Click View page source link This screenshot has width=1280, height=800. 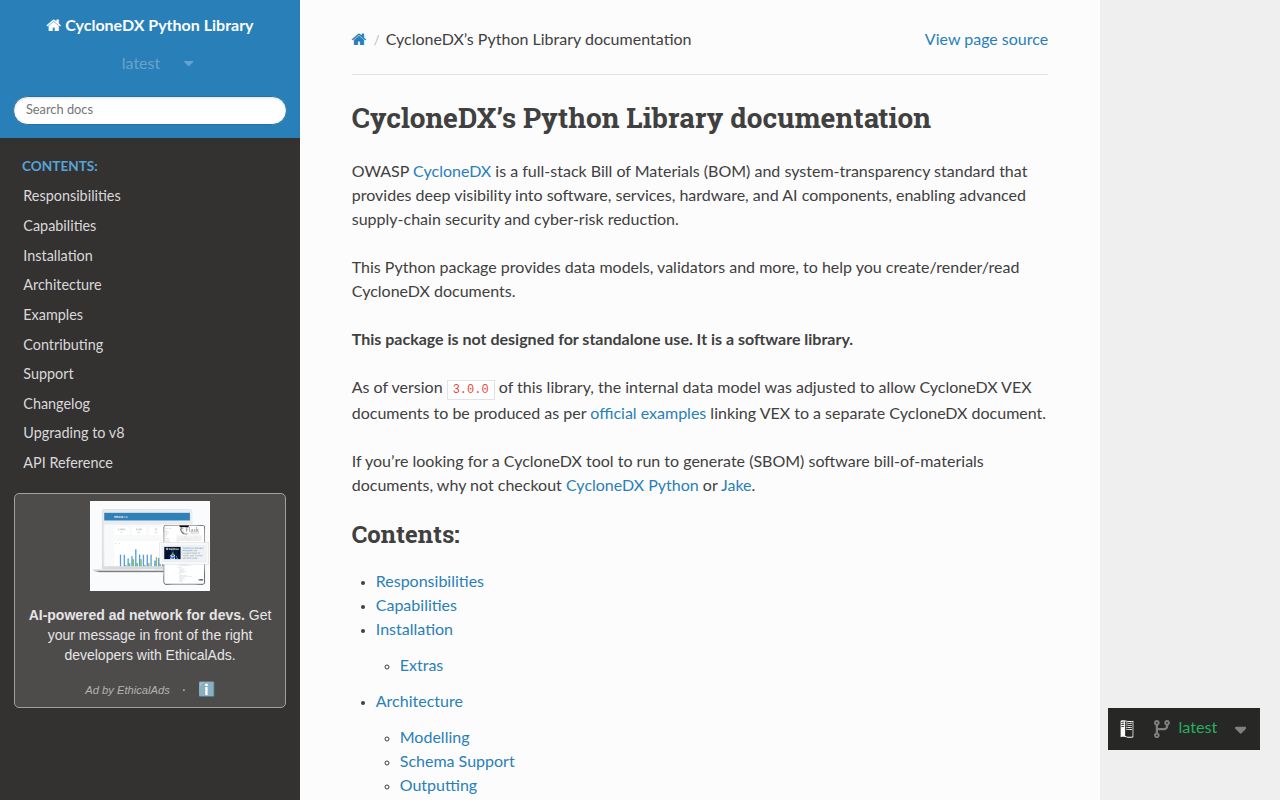[x=986, y=40]
